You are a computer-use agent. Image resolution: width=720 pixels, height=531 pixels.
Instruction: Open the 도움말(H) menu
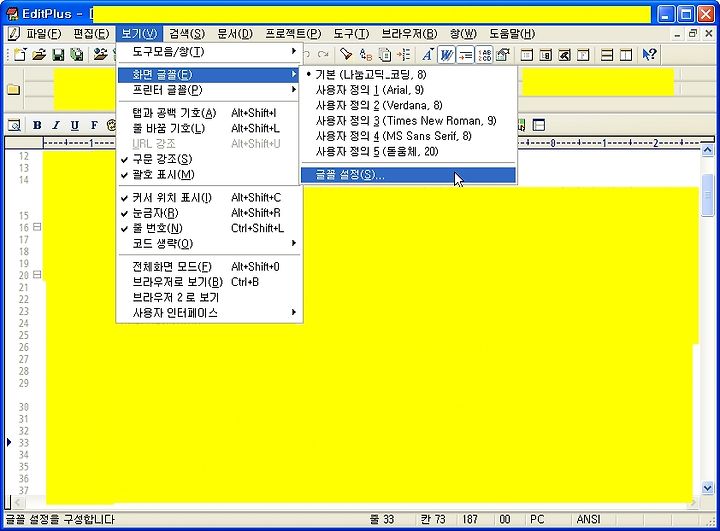tap(512, 34)
